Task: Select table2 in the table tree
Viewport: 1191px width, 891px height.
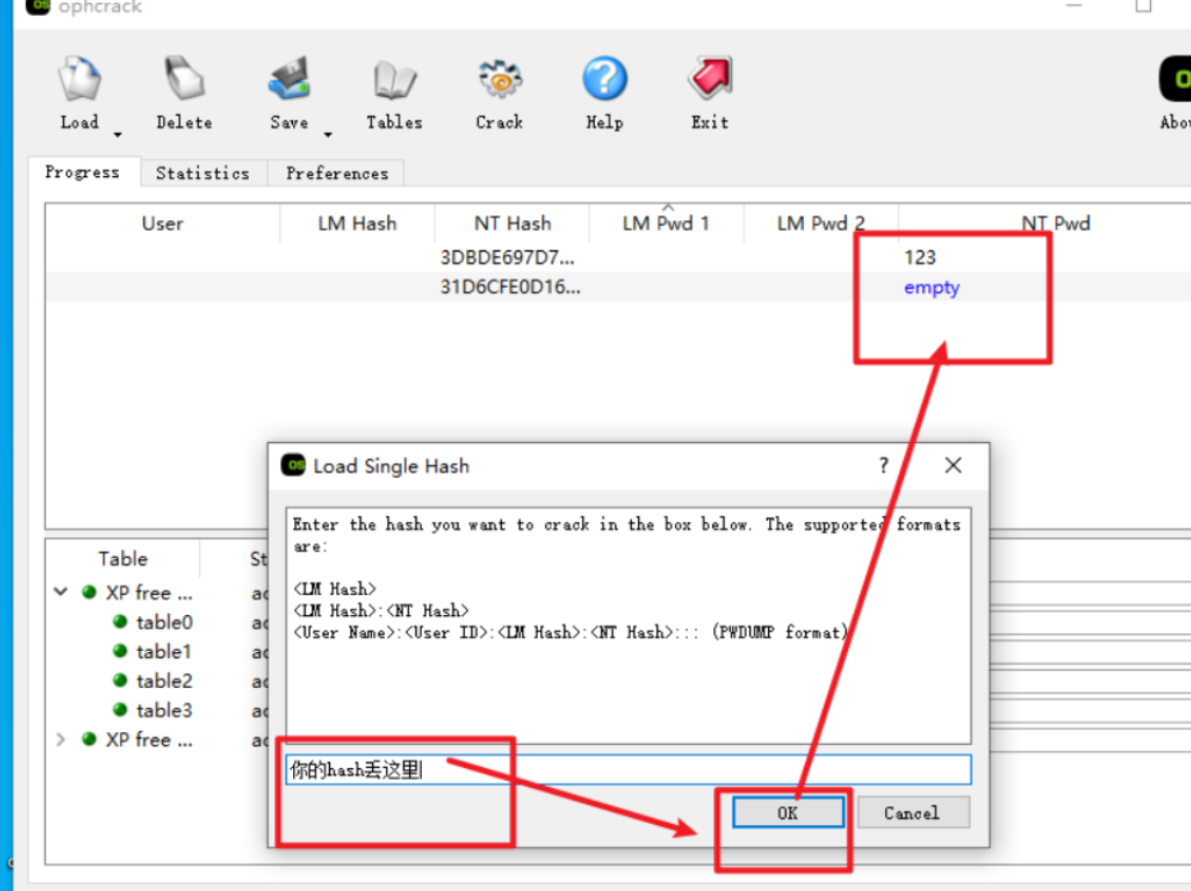Action: pos(164,681)
